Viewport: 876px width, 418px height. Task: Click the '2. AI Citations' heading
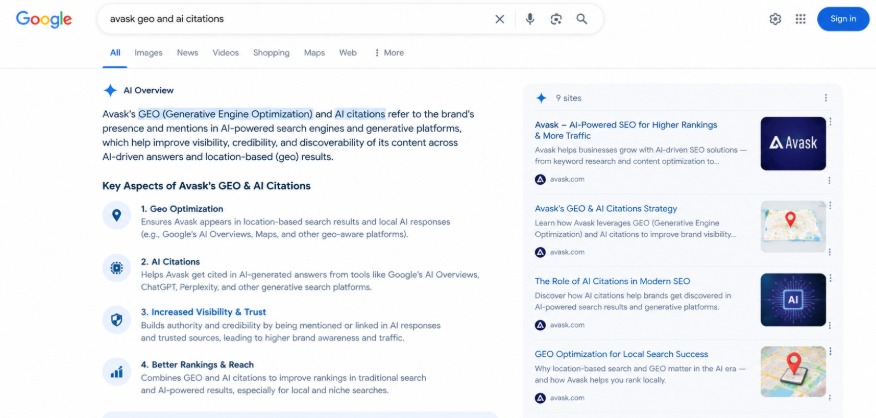pyautogui.click(x=170, y=262)
